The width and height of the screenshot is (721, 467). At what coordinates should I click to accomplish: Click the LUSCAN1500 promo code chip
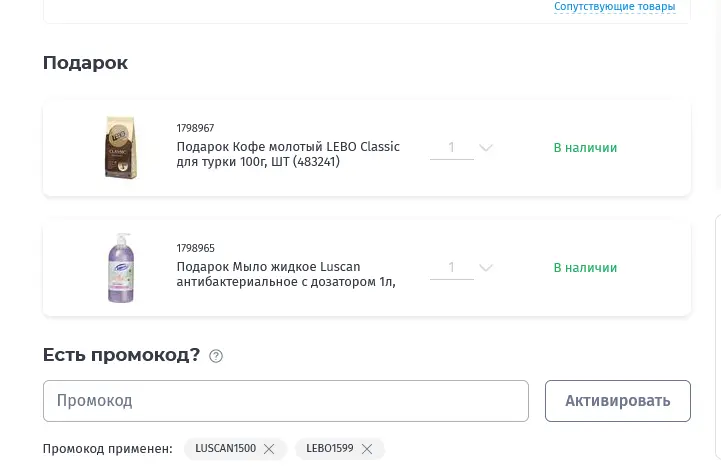235,449
